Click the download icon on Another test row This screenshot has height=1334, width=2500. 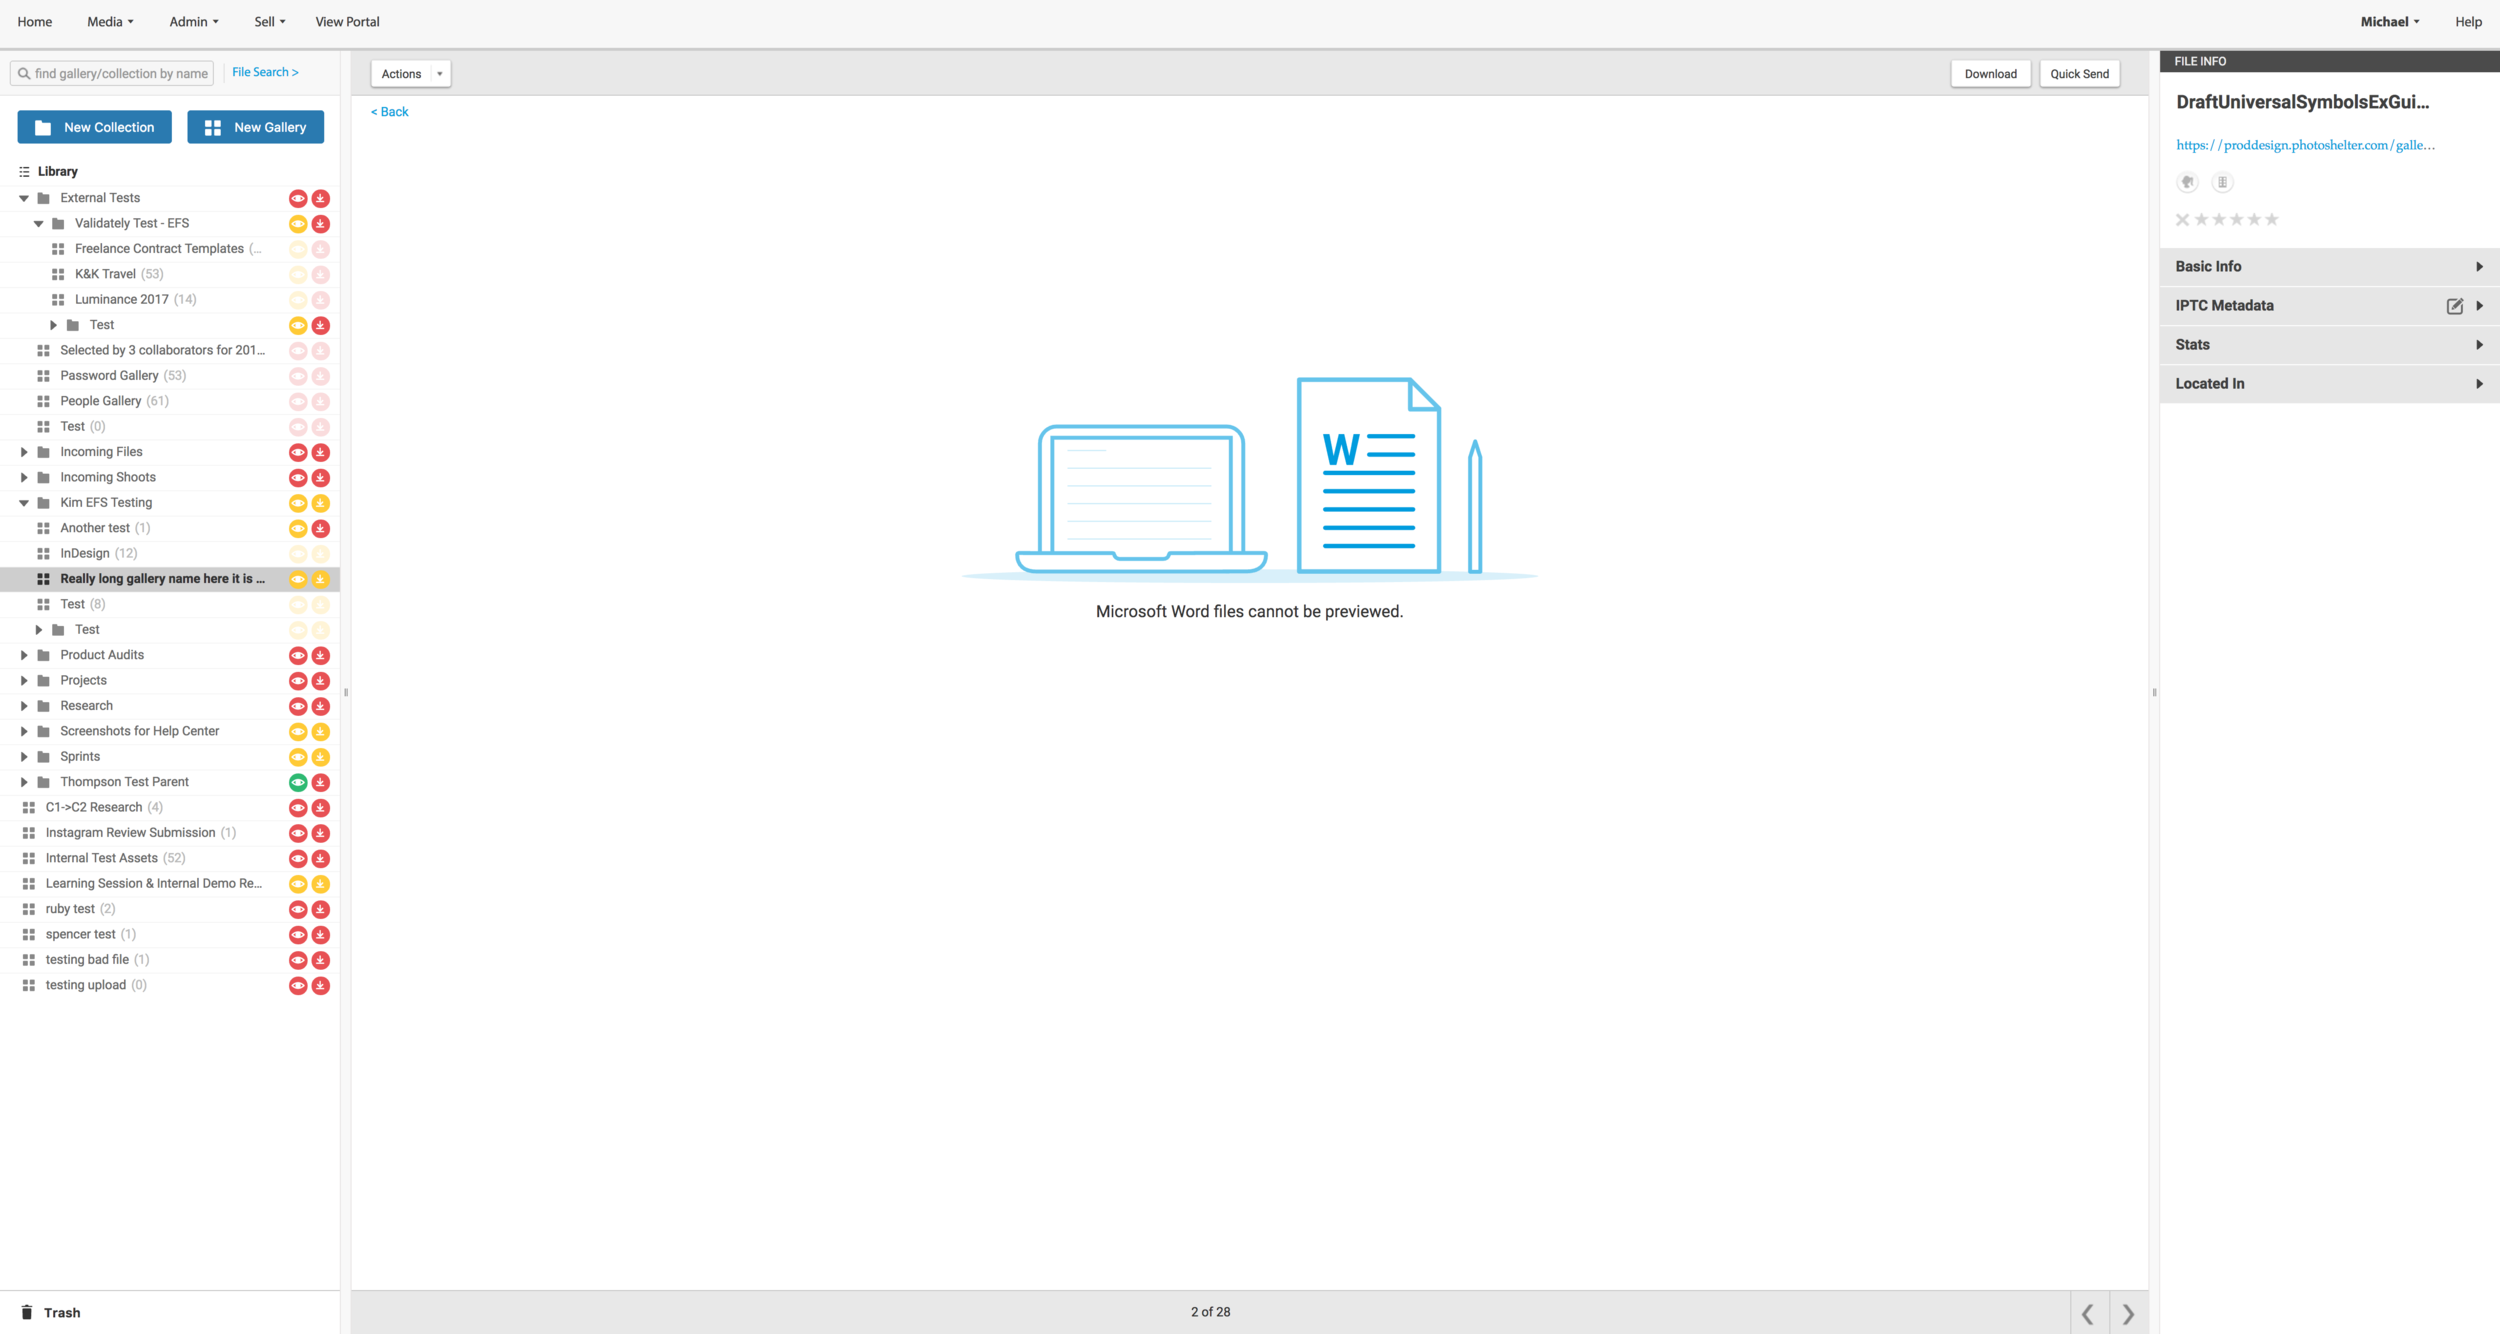pos(320,528)
